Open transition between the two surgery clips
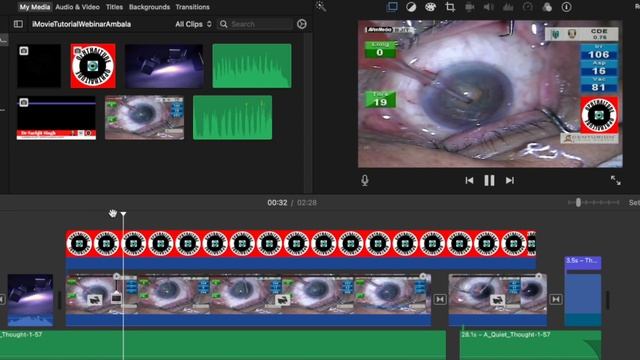The height and width of the screenshot is (360, 640). coord(440,300)
